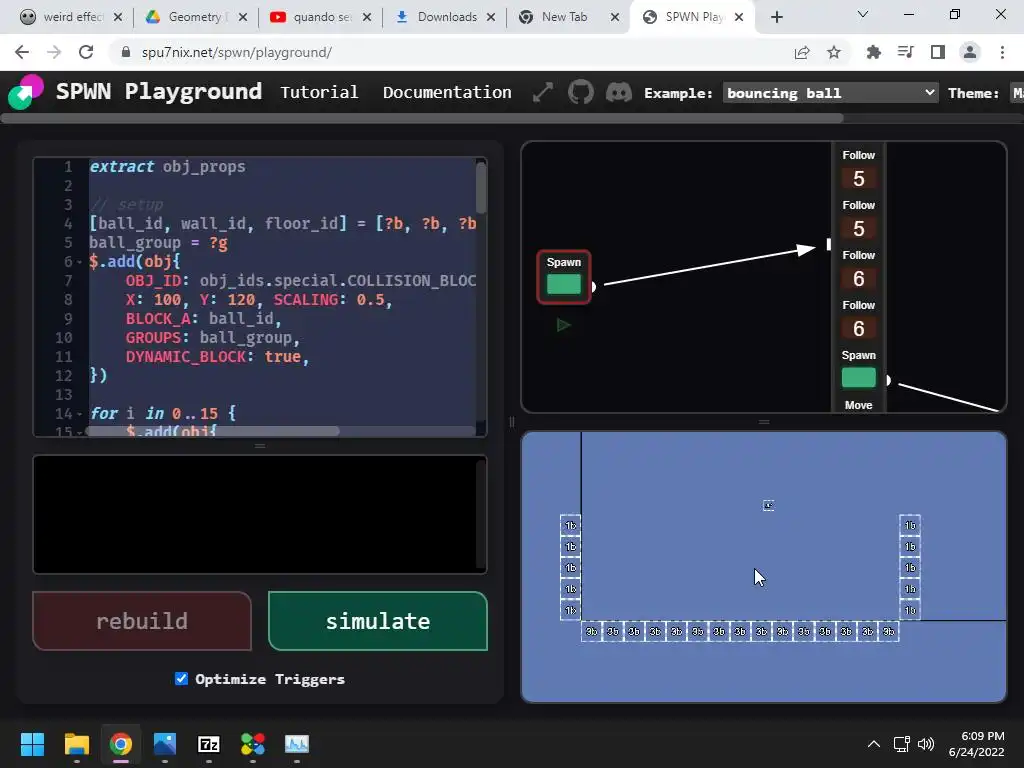Click the page horizontal scrollbar under header
Viewport: 1024px width, 768px height.
(422, 118)
